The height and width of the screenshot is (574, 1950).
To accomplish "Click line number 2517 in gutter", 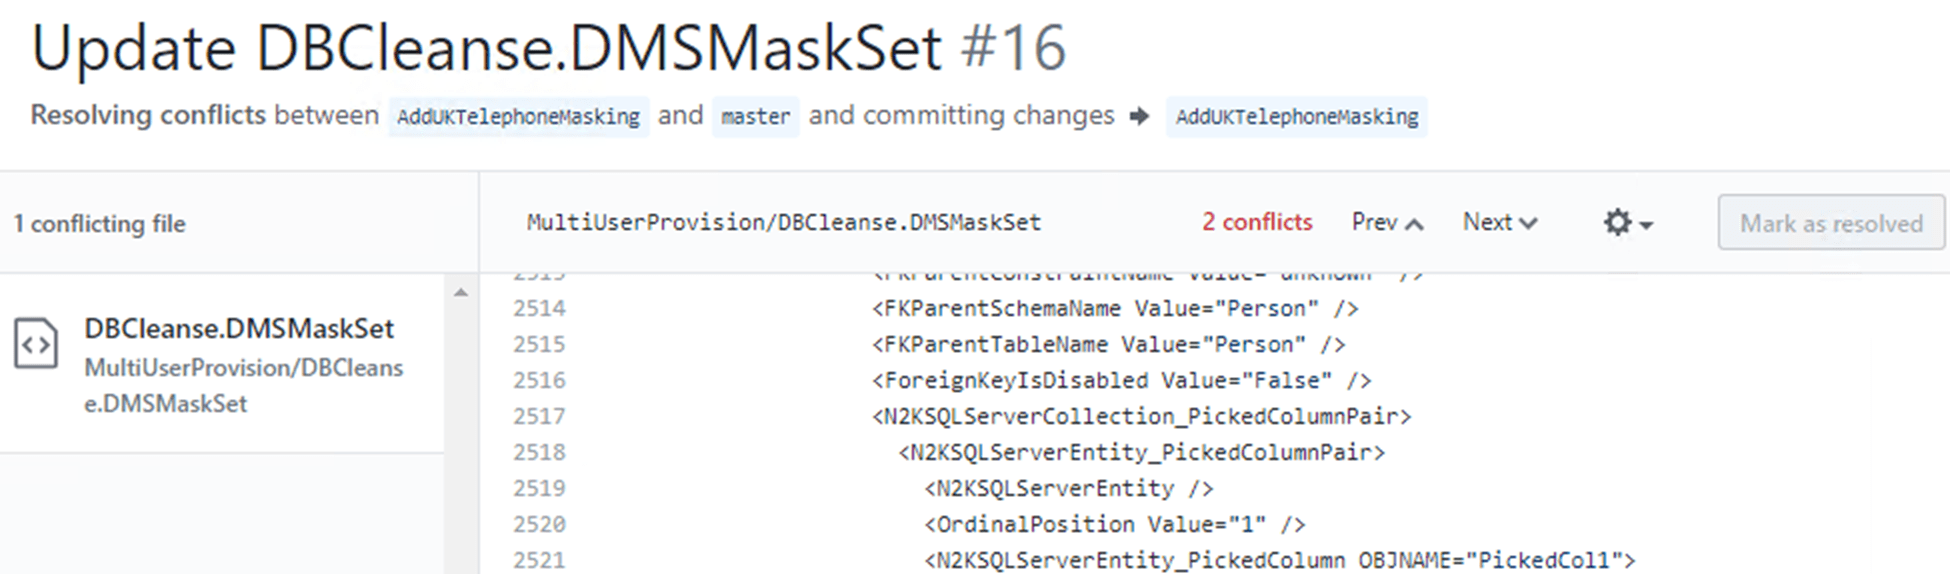I will coord(539,416).
